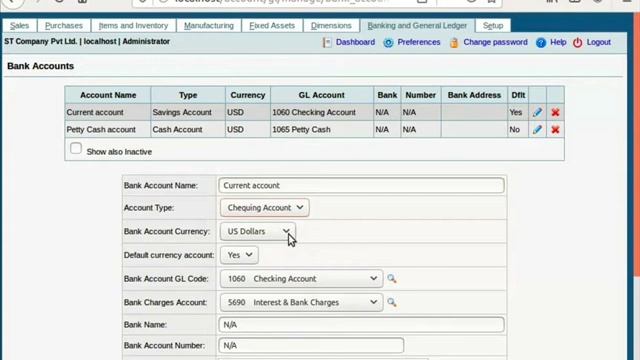640x360 pixels.
Task: Switch to the Manufacturing tab
Action: pyautogui.click(x=209, y=25)
